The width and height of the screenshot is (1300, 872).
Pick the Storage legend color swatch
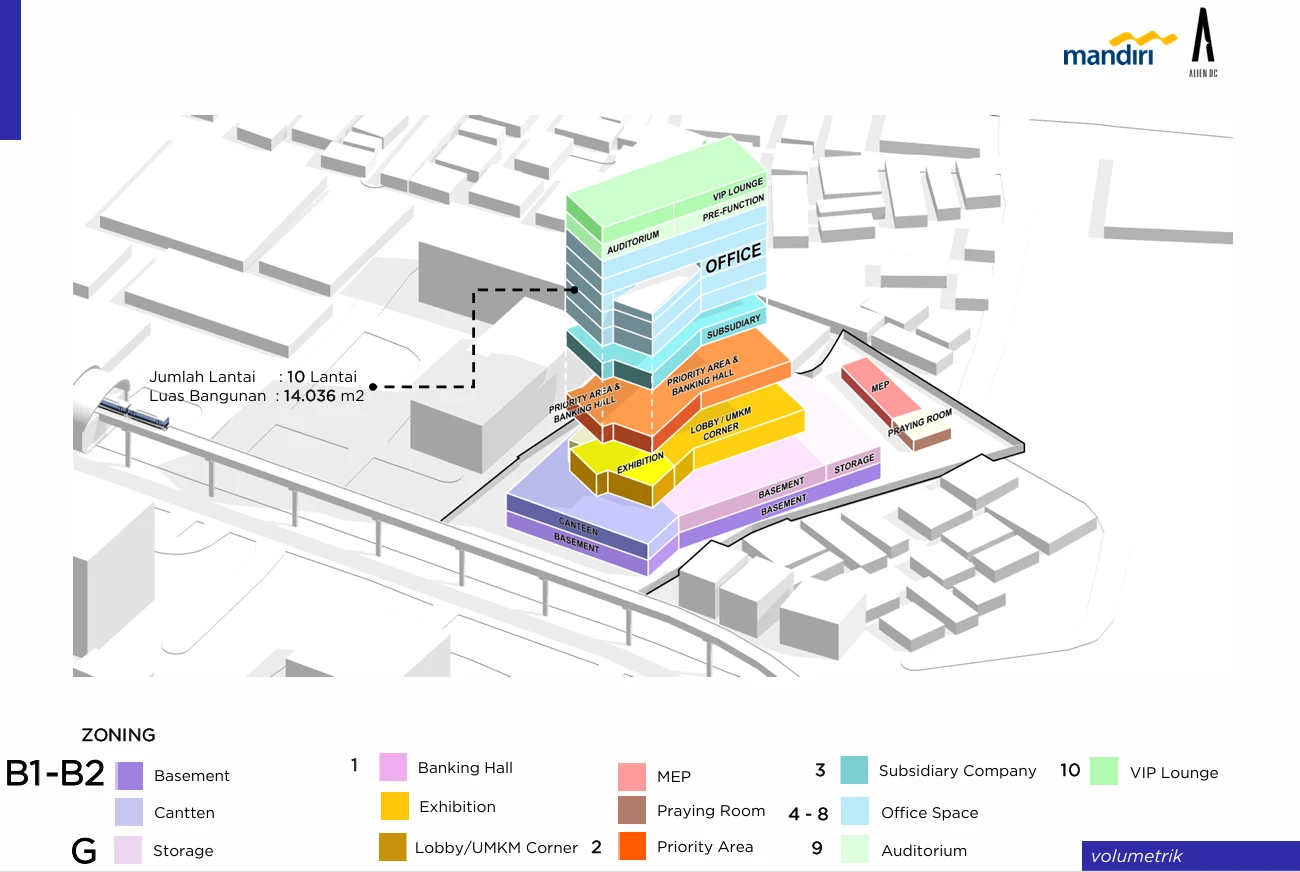click(x=129, y=850)
